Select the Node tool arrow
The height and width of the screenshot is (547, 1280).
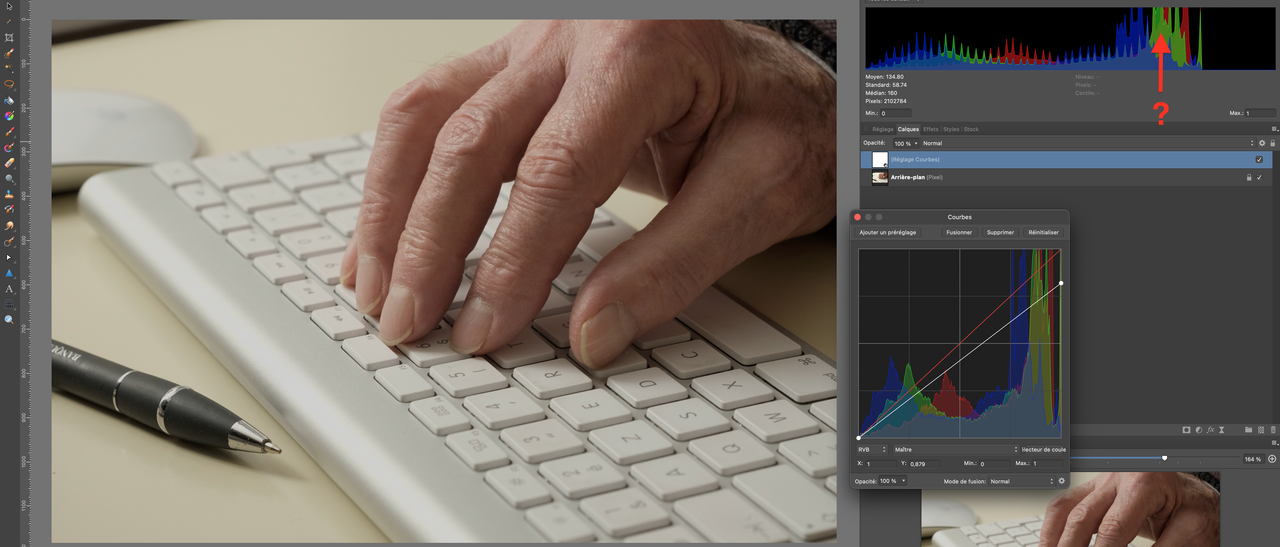10,257
